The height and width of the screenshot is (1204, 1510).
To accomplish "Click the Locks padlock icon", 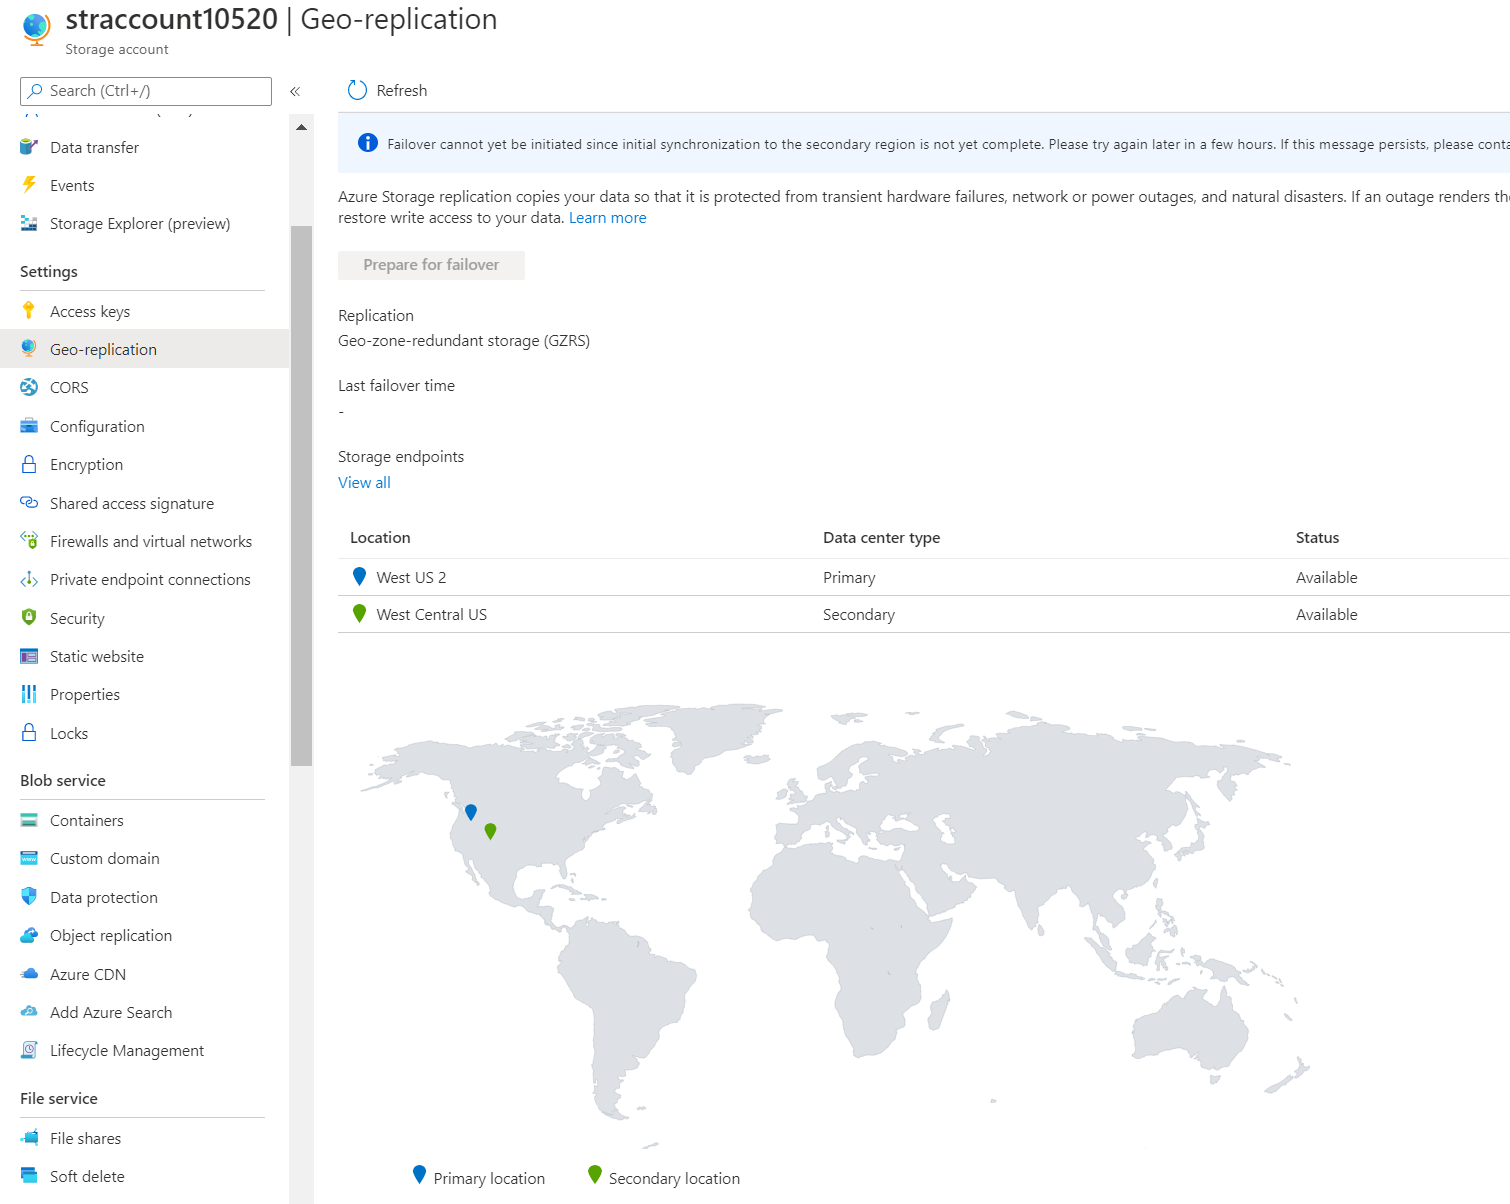I will [x=29, y=733].
